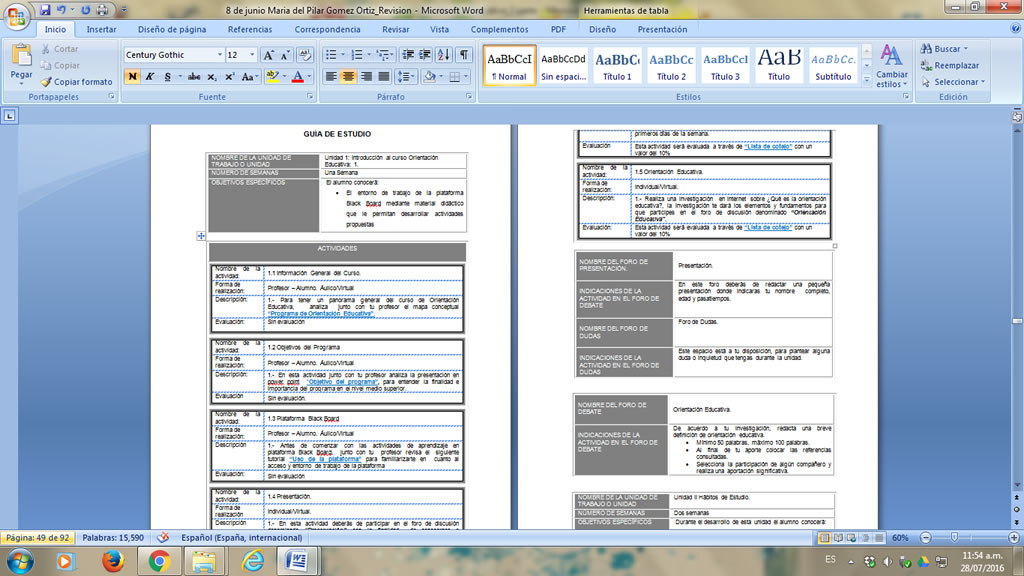Viewport: 1024px width, 576px height.
Task: Expand the styles gallery
Action: click(x=867, y=80)
